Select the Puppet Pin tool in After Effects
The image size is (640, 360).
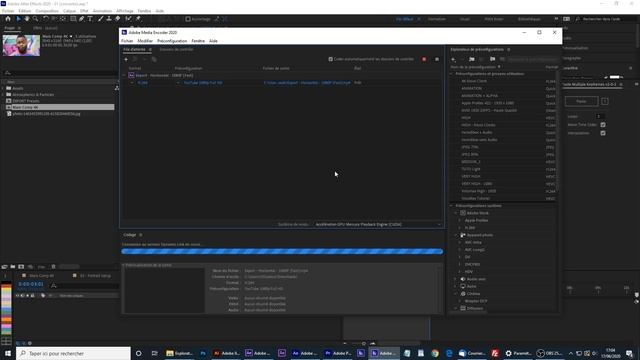point(138,19)
